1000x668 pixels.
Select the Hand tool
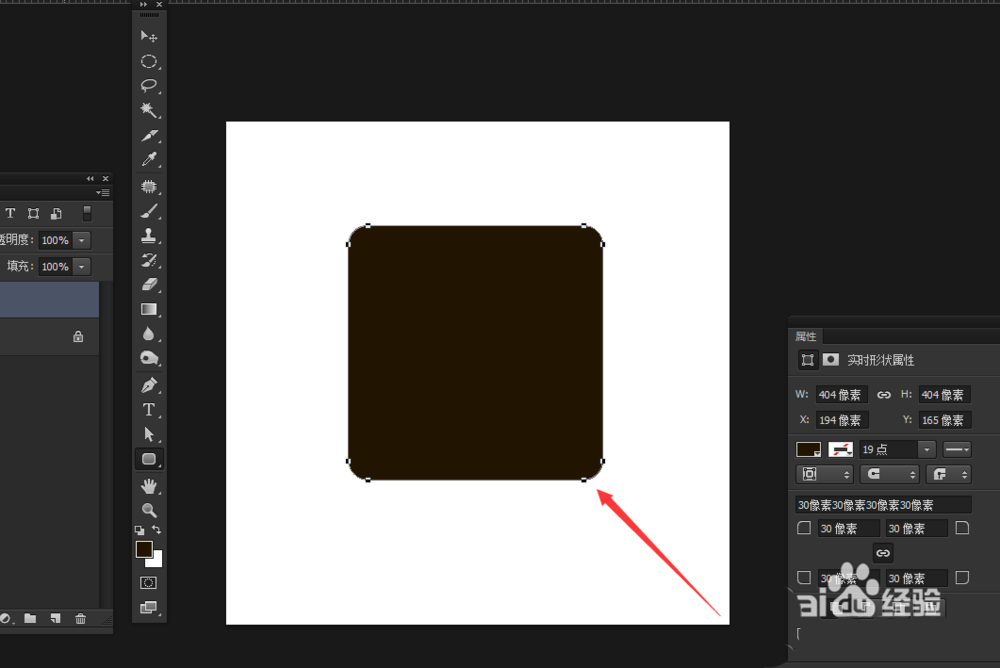(x=149, y=486)
